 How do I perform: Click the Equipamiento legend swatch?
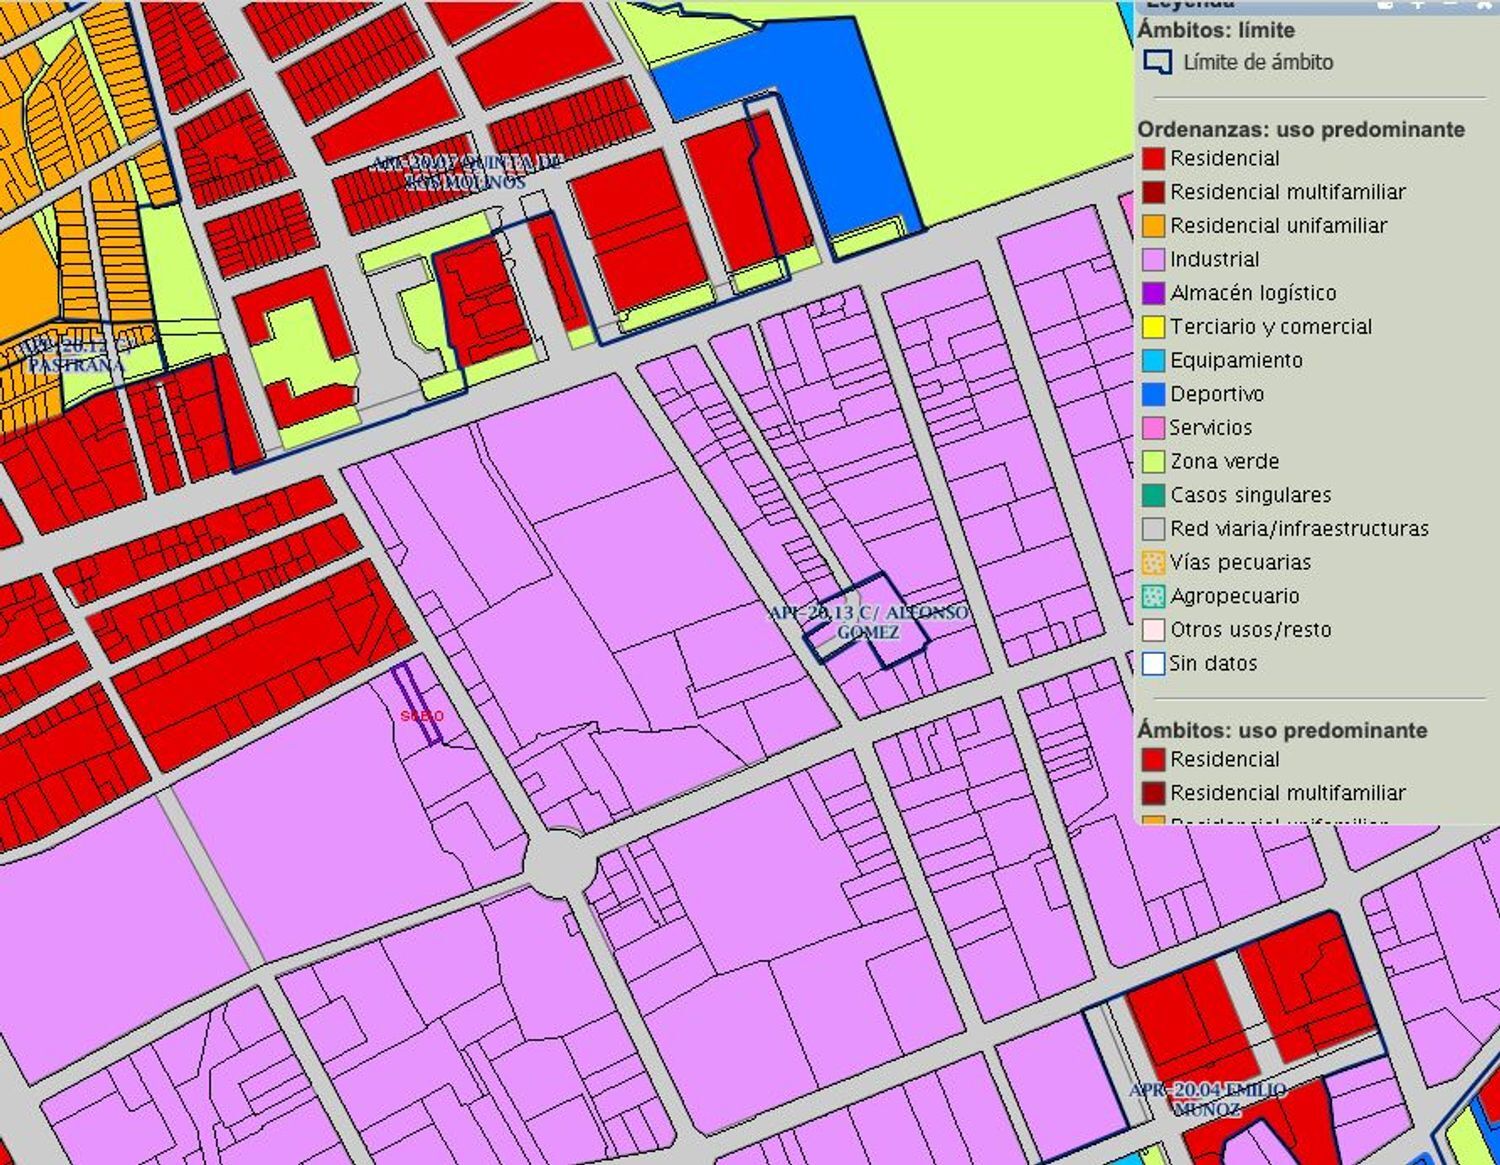click(1153, 361)
